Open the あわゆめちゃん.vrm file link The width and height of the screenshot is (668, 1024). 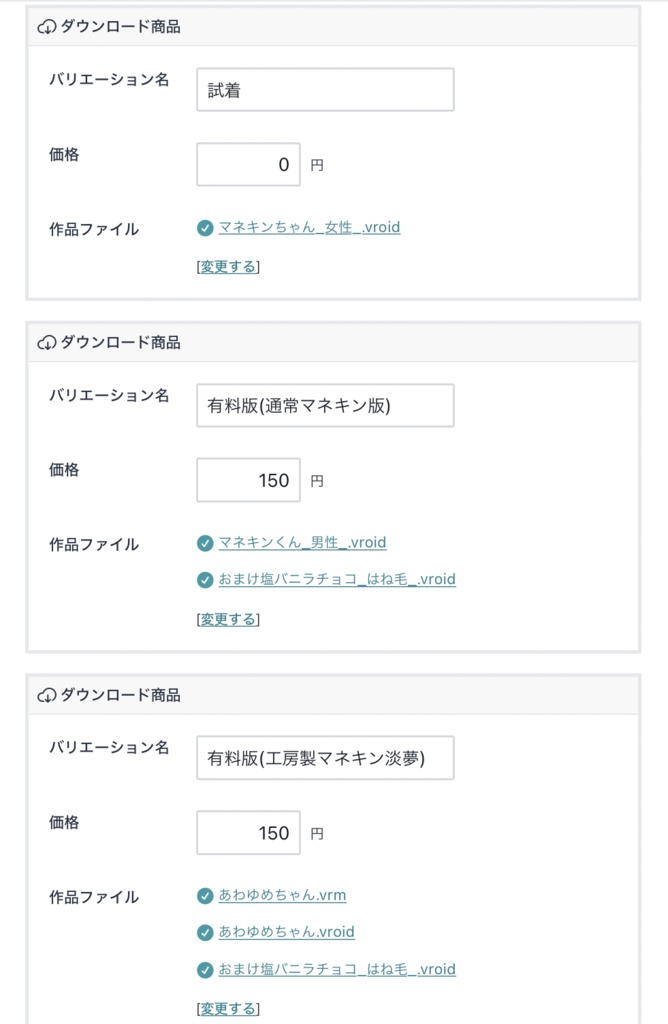pos(282,895)
